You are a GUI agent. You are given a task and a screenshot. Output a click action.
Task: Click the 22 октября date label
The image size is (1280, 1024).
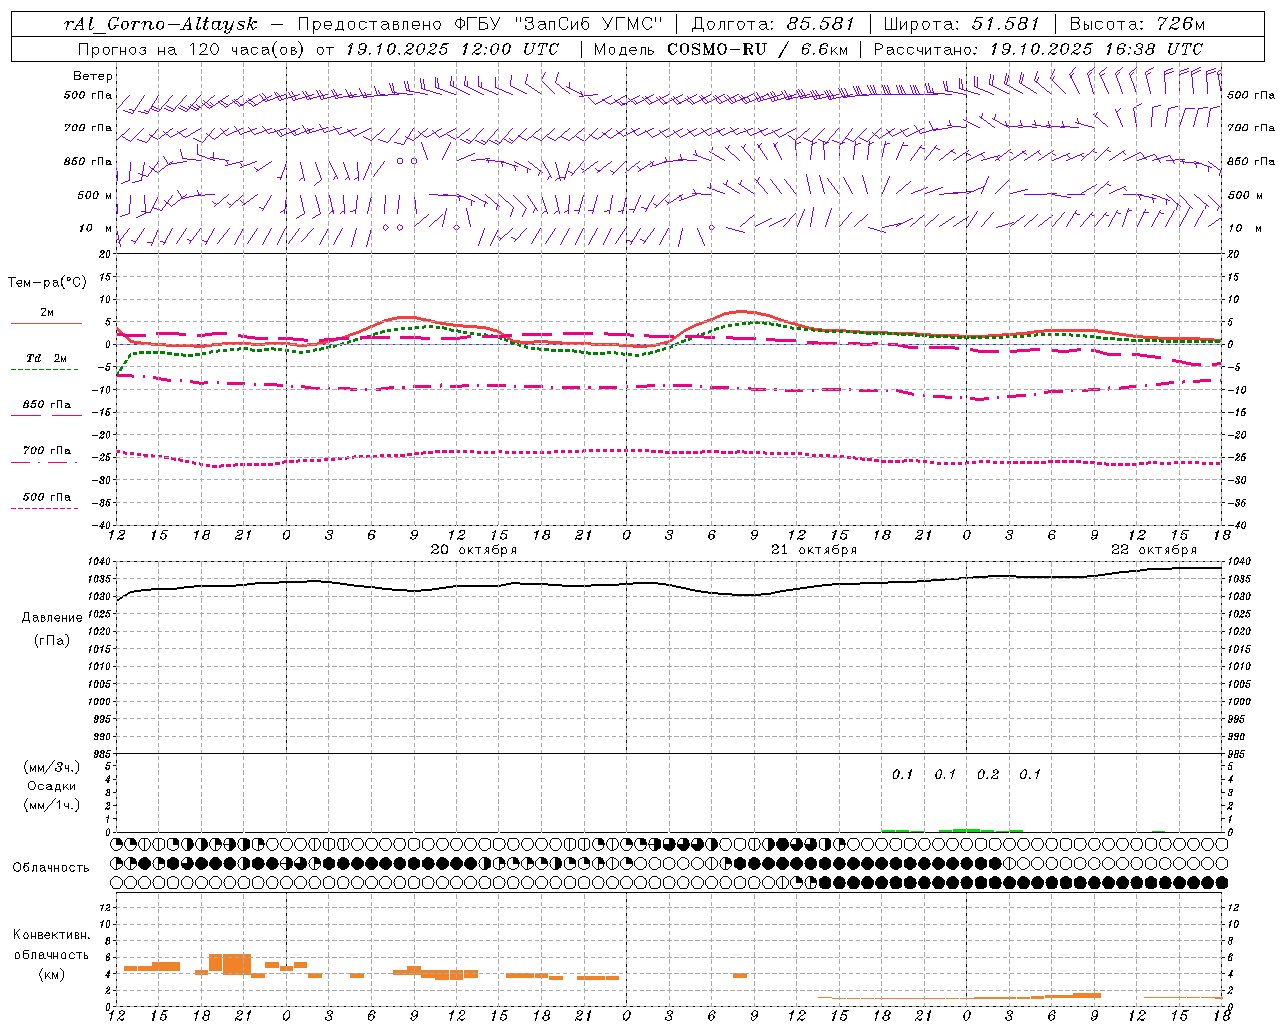pyautogui.click(x=1154, y=550)
